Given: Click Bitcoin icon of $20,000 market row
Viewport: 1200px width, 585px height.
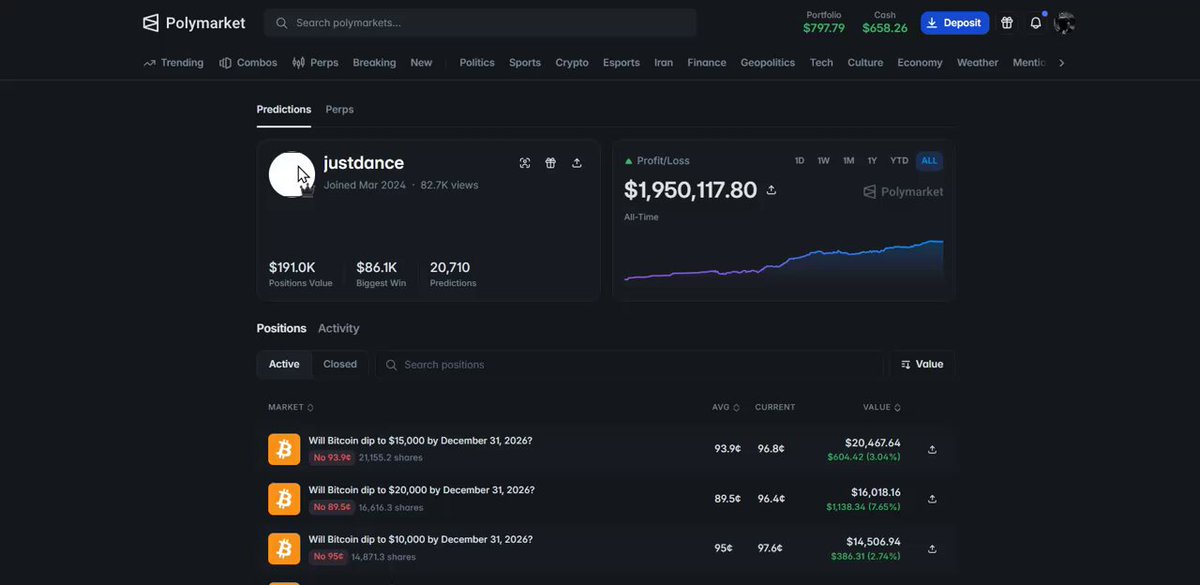Looking at the screenshot, I should (284, 498).
